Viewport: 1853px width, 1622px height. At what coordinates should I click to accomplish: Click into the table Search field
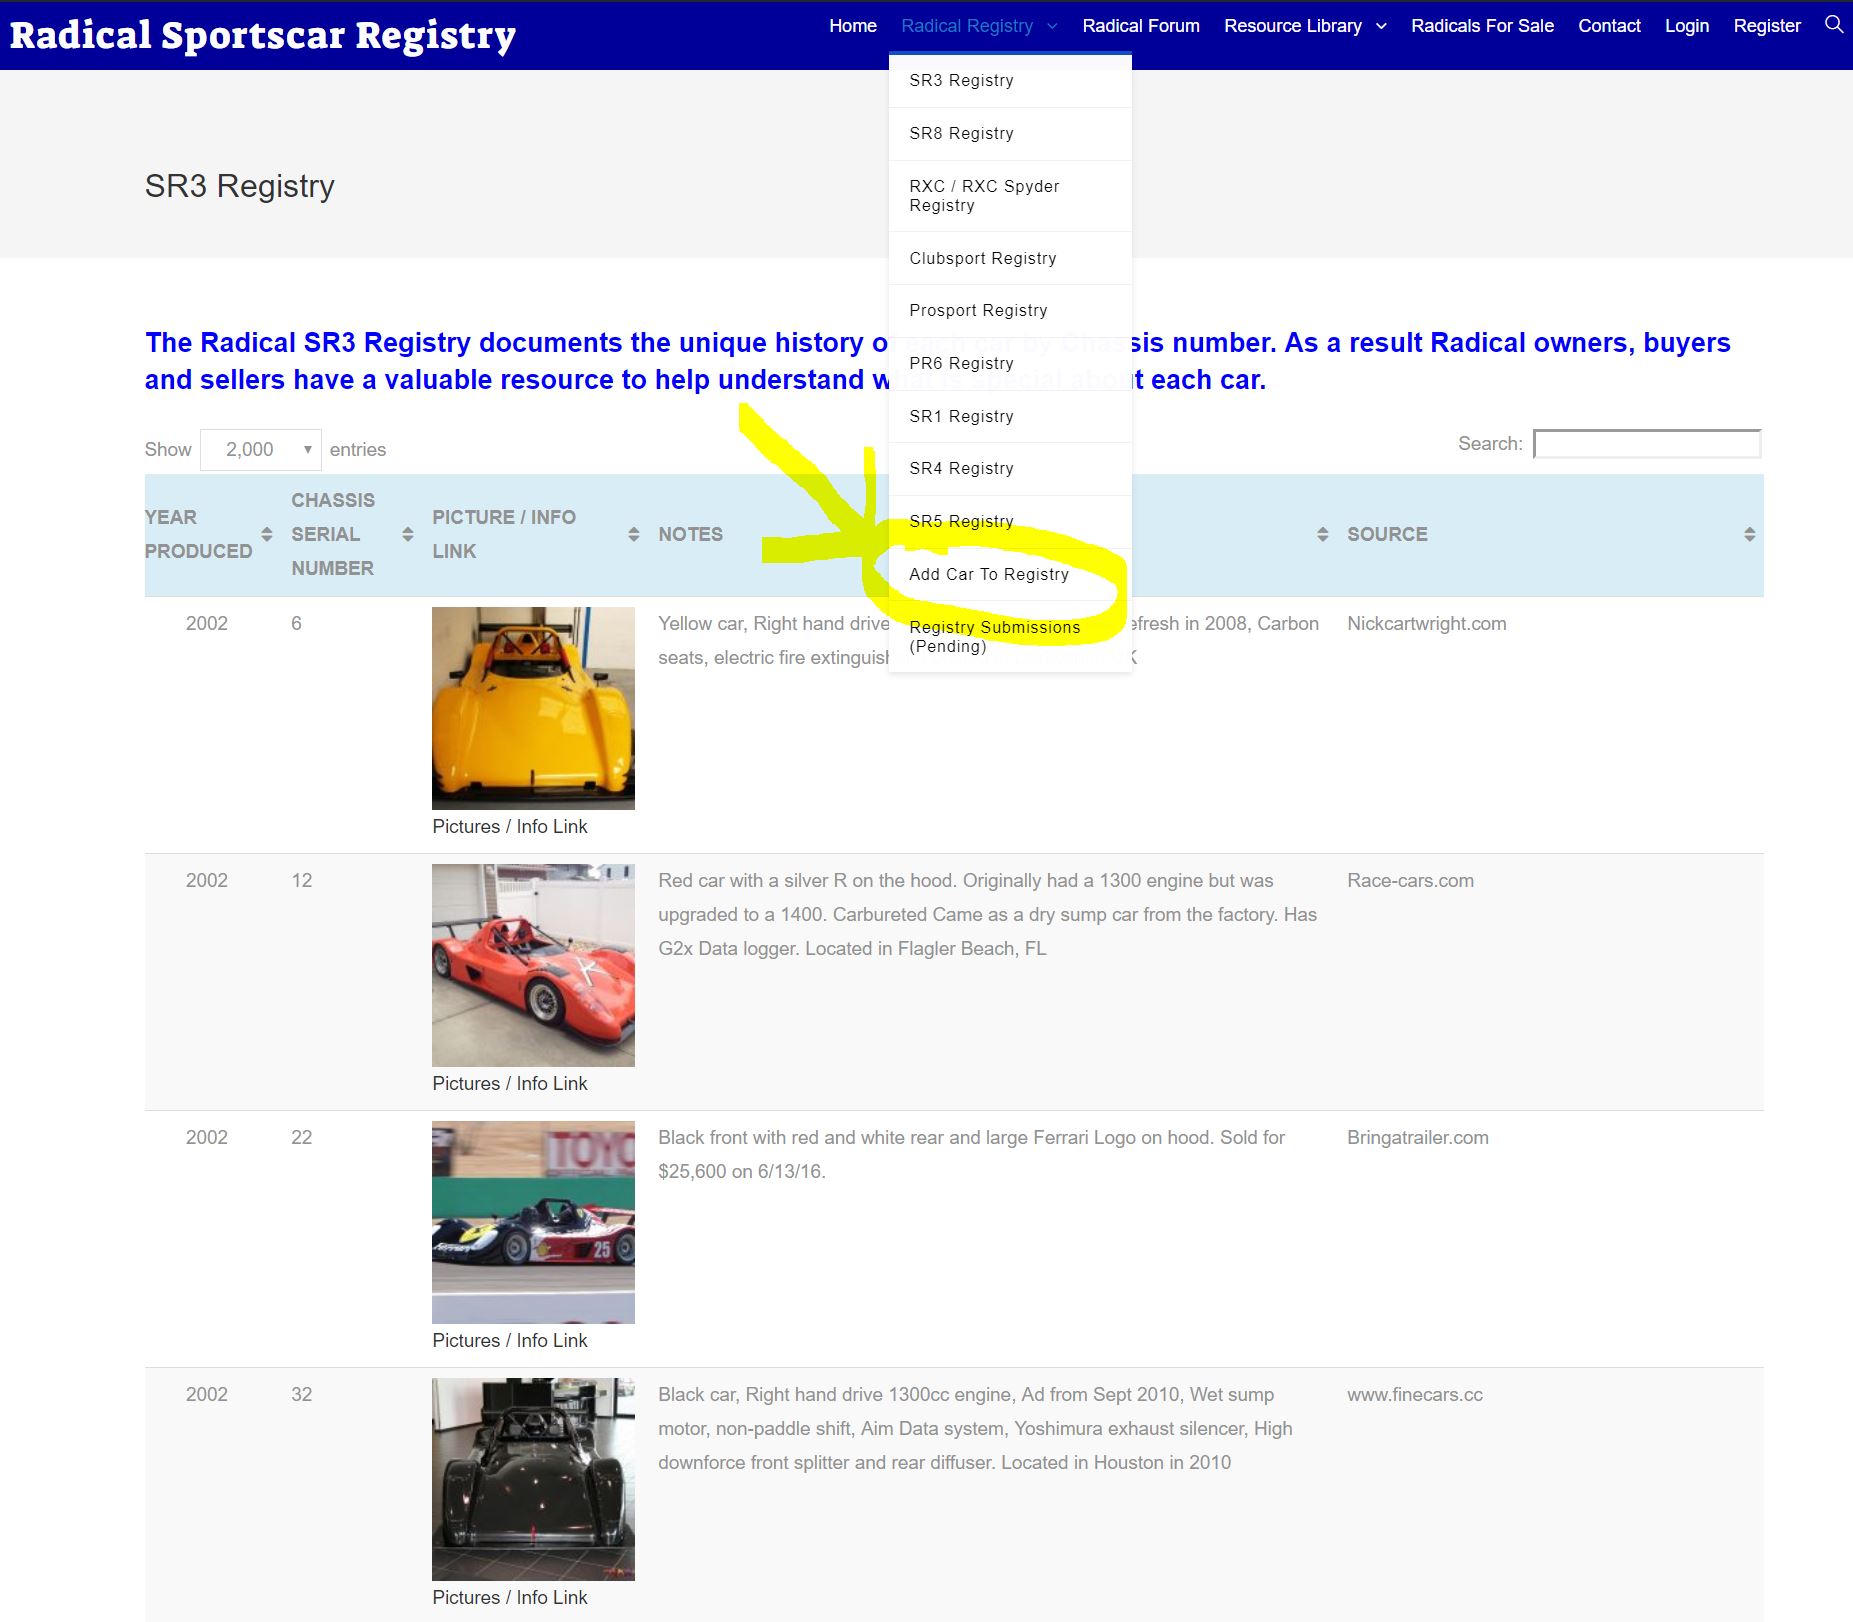[1646, 444]
